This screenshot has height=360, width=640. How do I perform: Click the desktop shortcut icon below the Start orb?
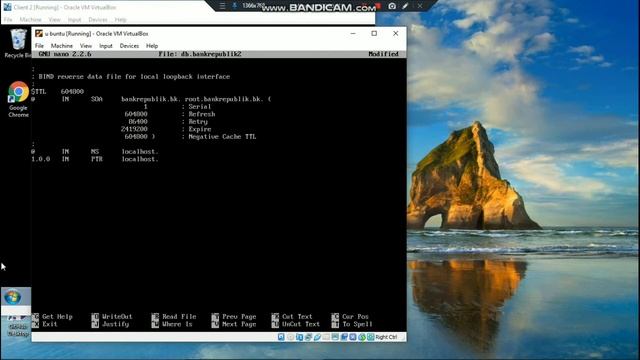click(18, 327)
